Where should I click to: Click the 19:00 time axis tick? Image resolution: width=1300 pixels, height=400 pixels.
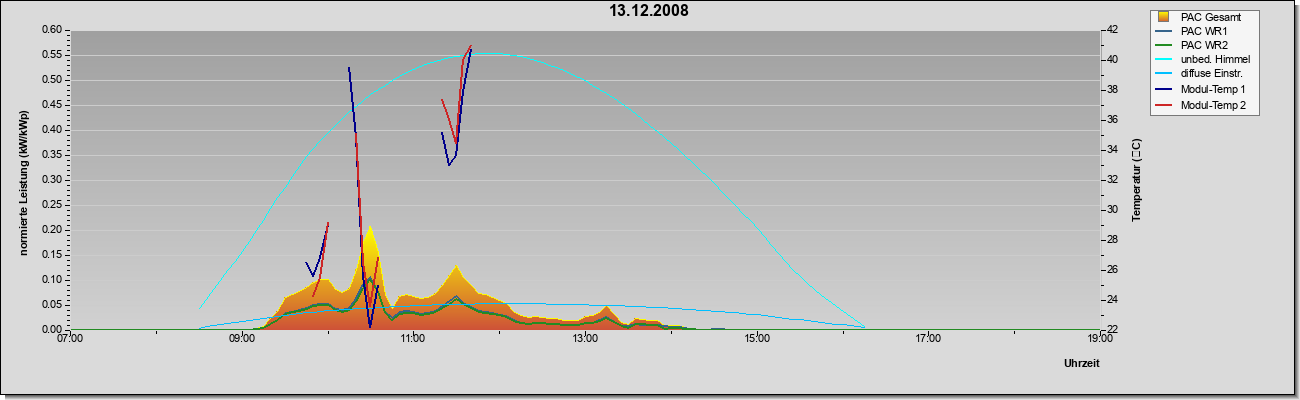(x=1099, y=340)
